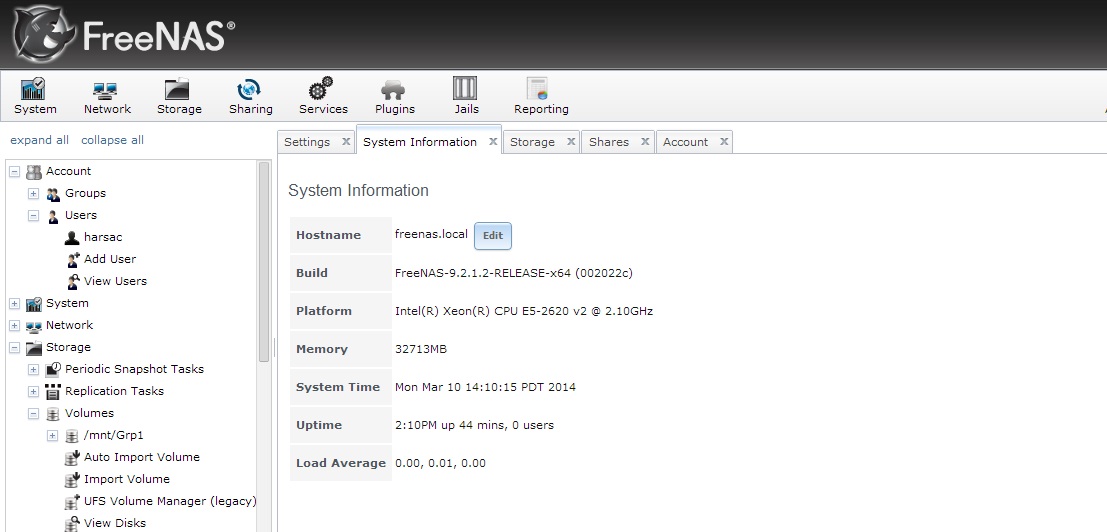Click the FreeNAS logo

click(x=123, y=34)
